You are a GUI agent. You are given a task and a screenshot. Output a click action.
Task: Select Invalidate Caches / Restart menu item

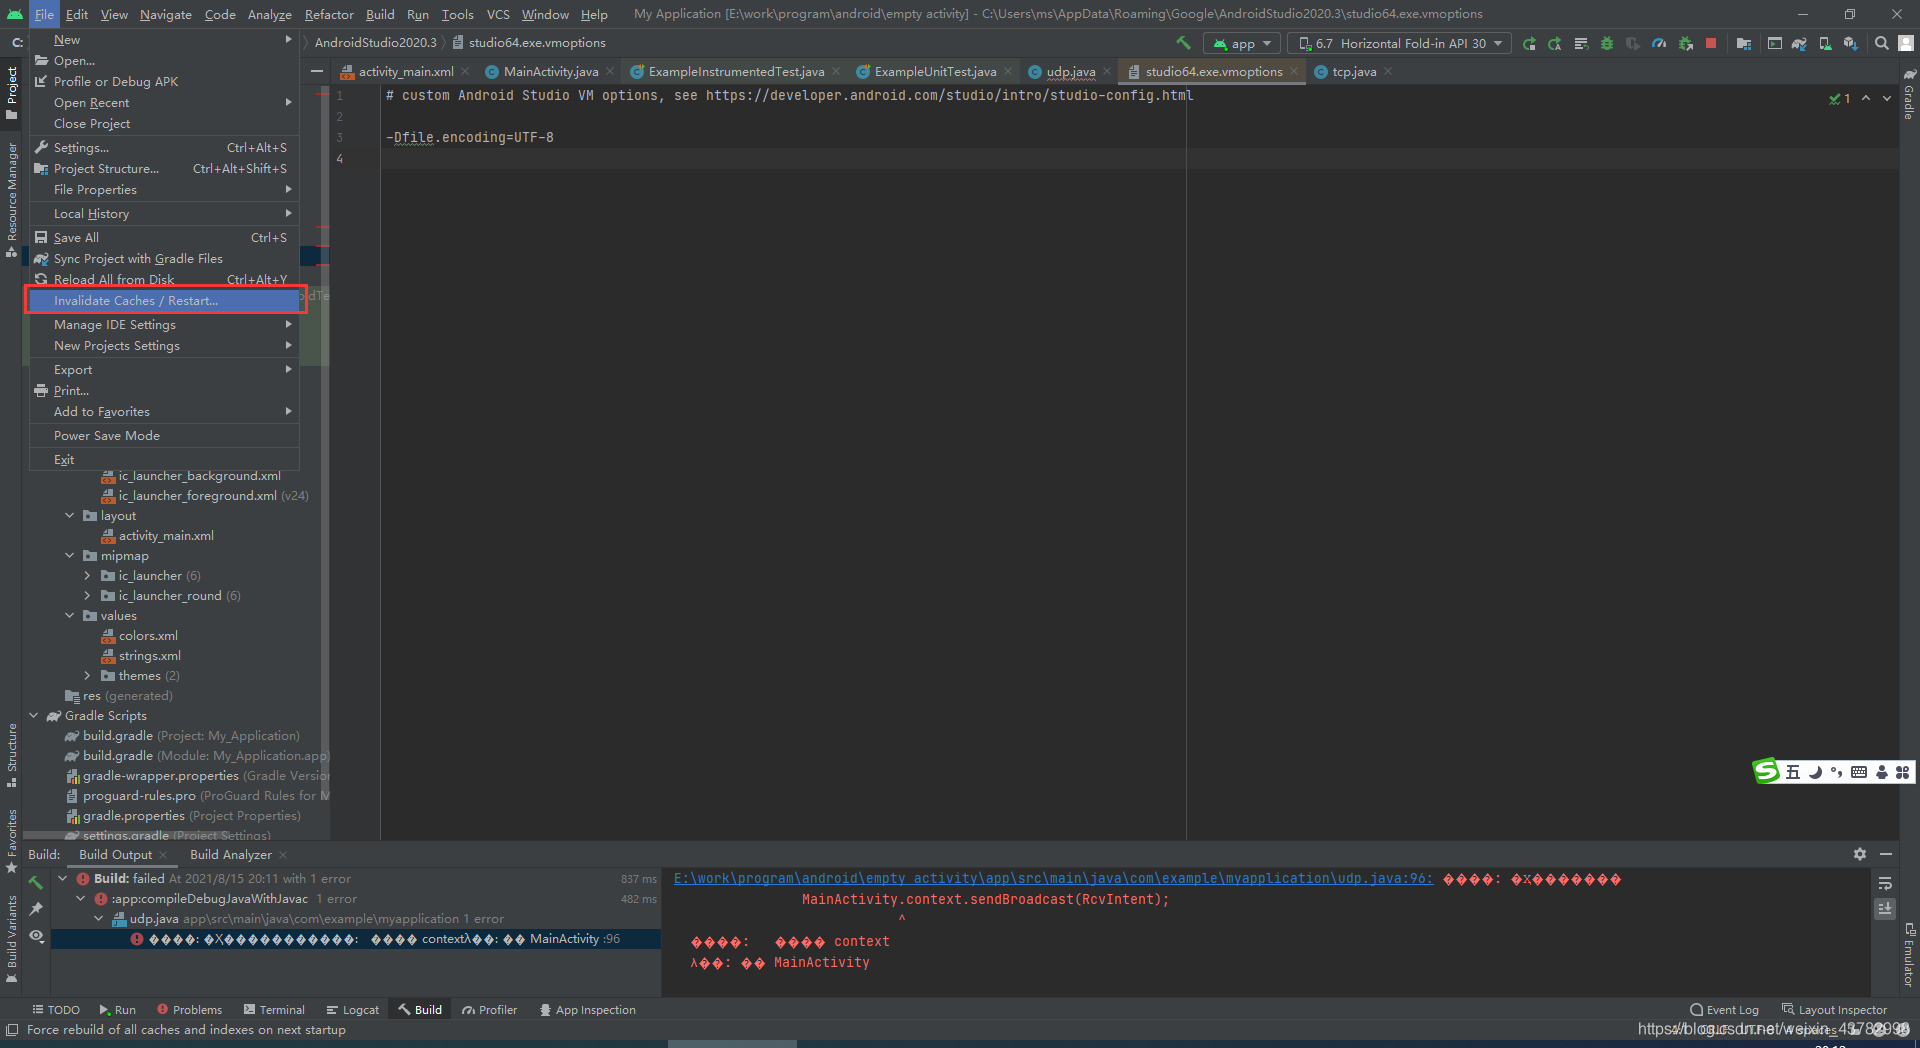(x=135, y=300)
